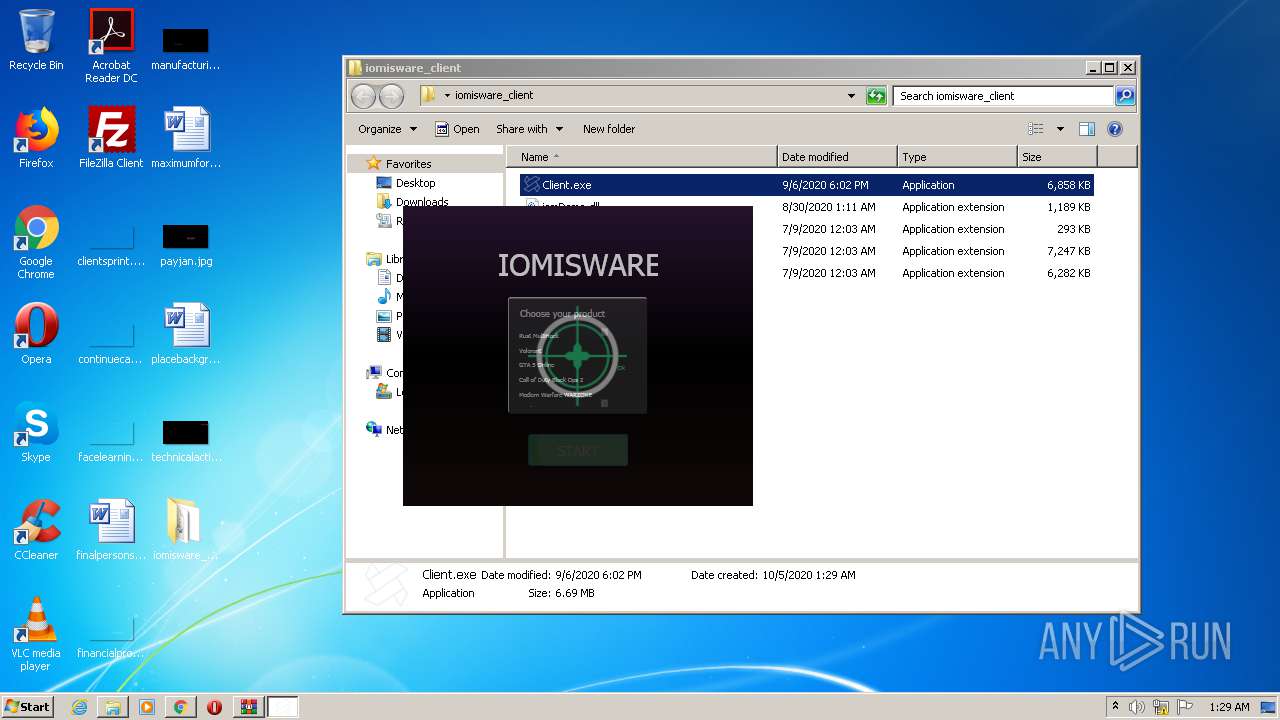Open Recycle Bin desktop icon
The width and height of the screenshot is (1280, 720).
pos(36,40)
